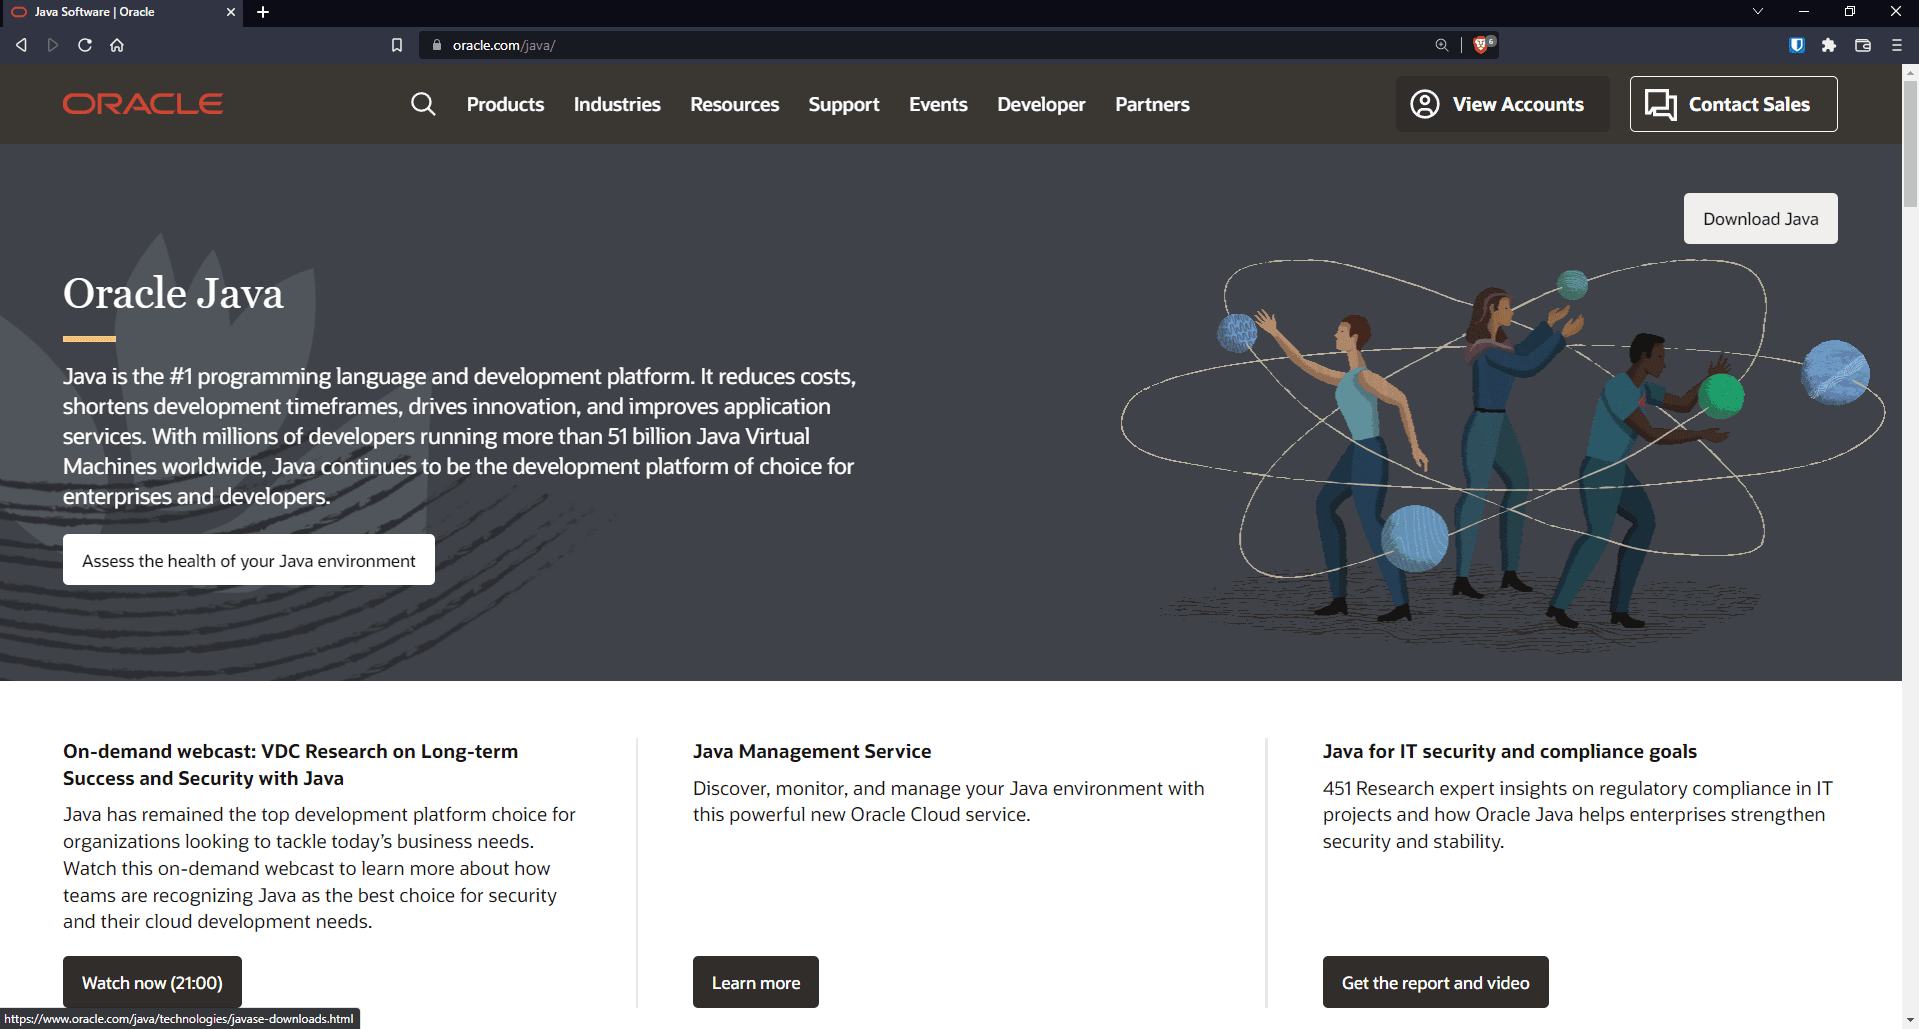Click the browser forward arrow
This screenshot has width=1919, height=1029.
[x=53, y=45]
